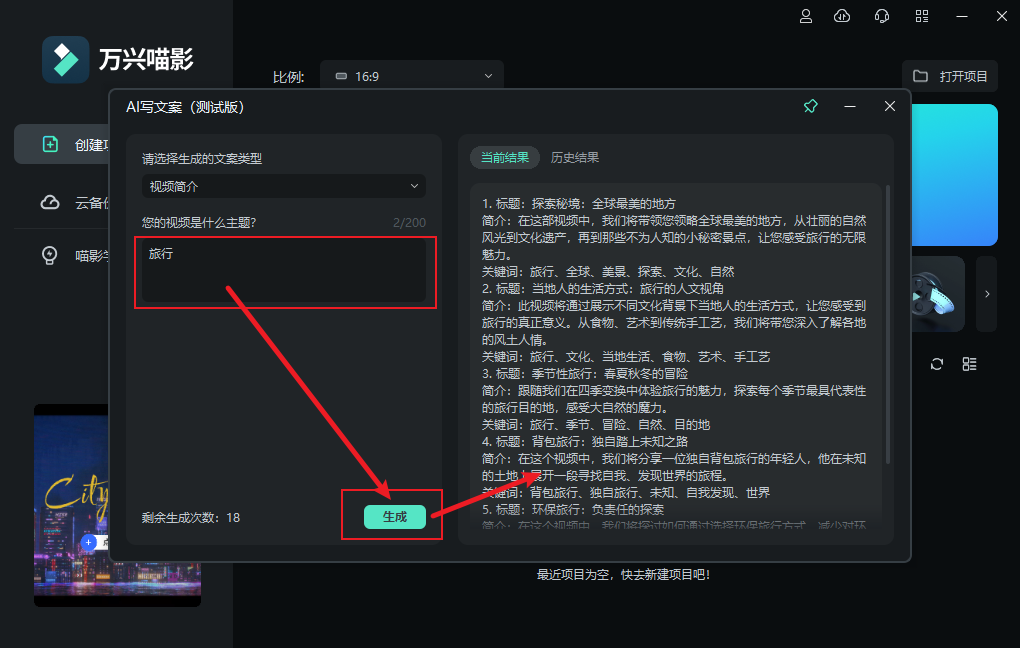Switch to list view layout icon
This screenshot has width=1020, height=648.
point(969,364)
